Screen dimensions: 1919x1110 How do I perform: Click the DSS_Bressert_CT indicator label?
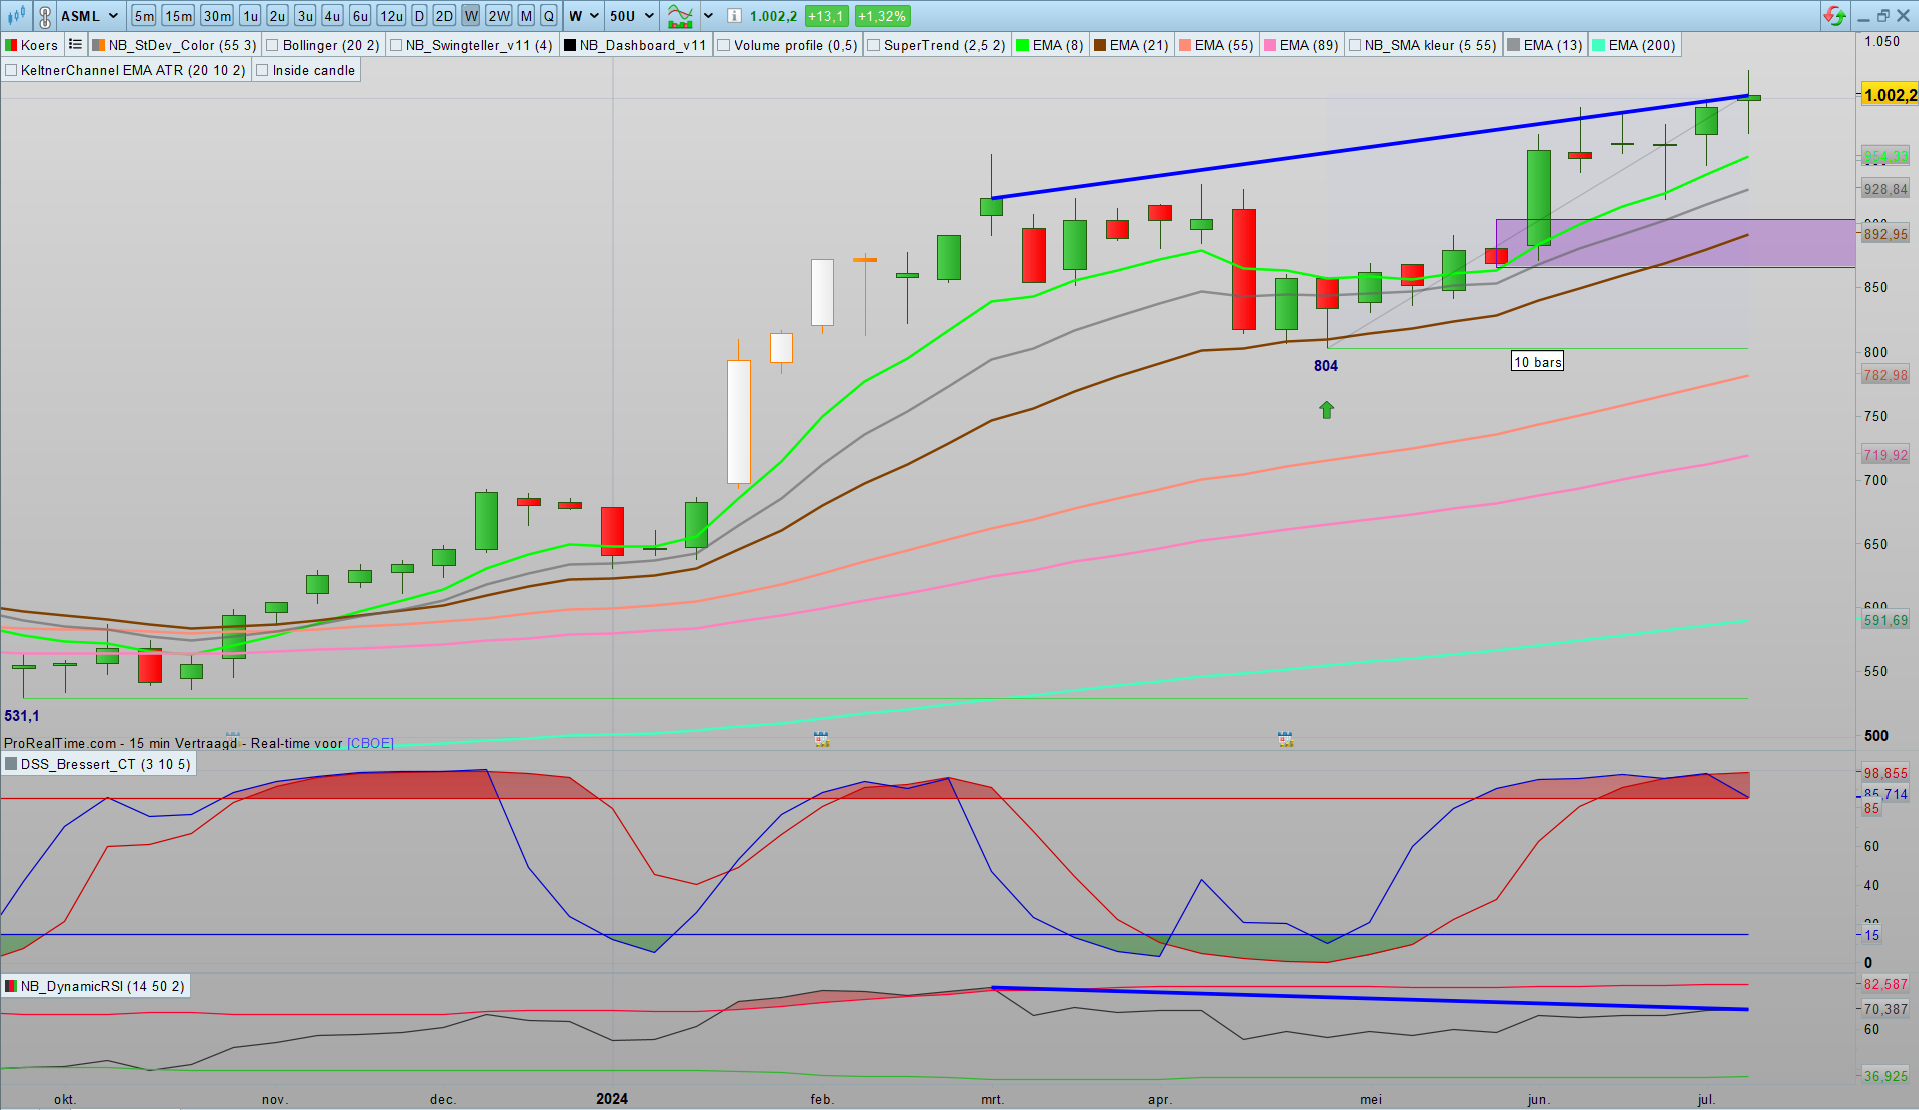(x=98, y=764)
